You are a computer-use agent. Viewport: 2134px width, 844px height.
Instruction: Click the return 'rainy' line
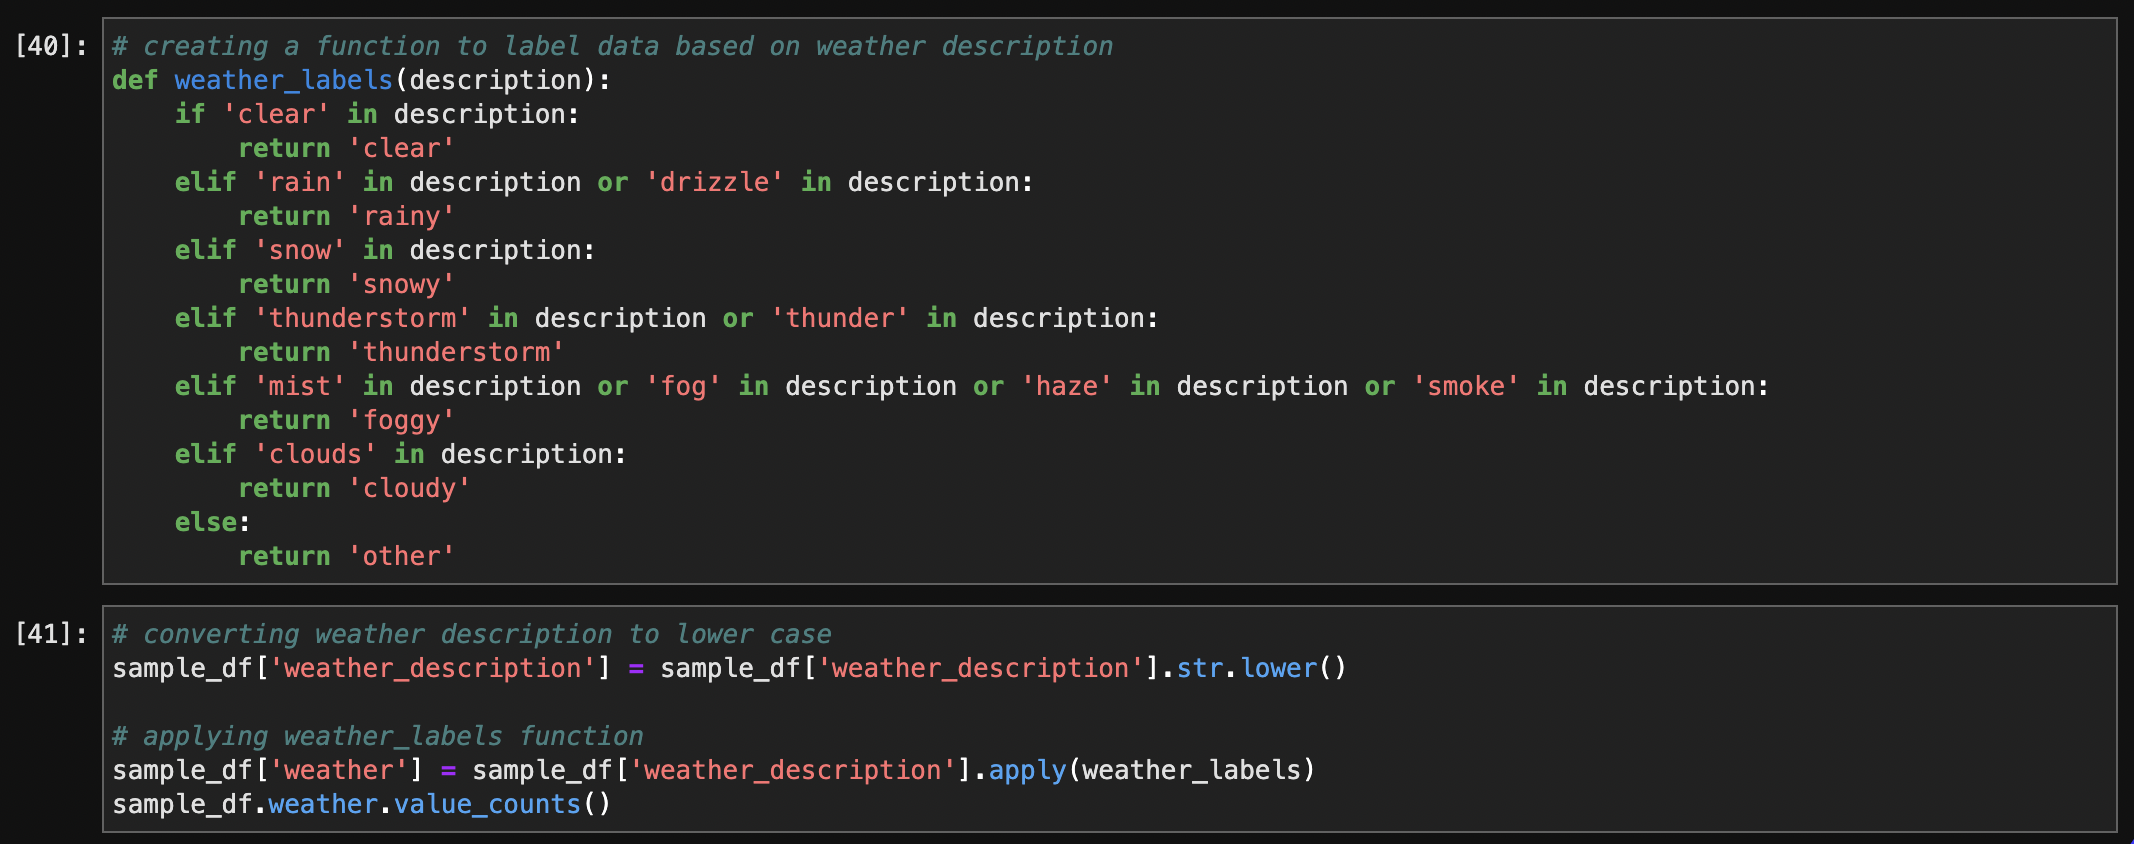point(346,216)
